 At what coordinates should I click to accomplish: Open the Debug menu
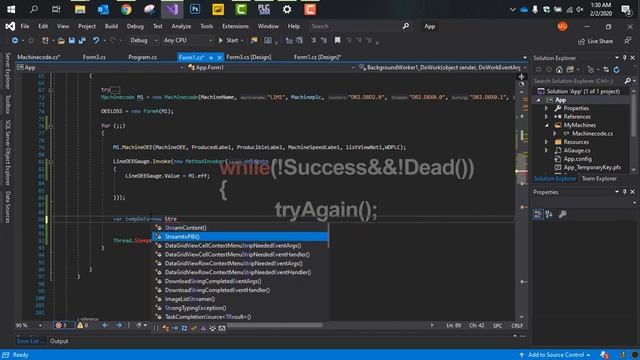click(135, 26)
